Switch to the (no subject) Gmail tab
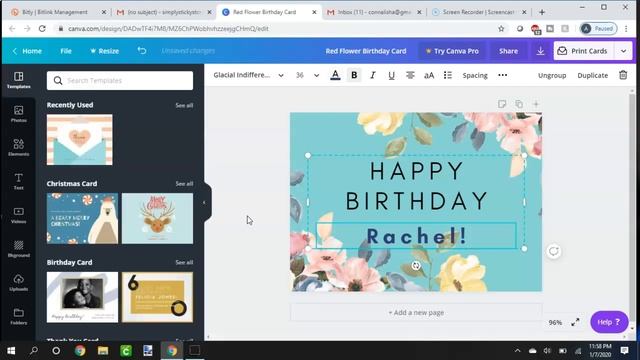The height and width of the screenshot is (360, 640). pos(164,12)
